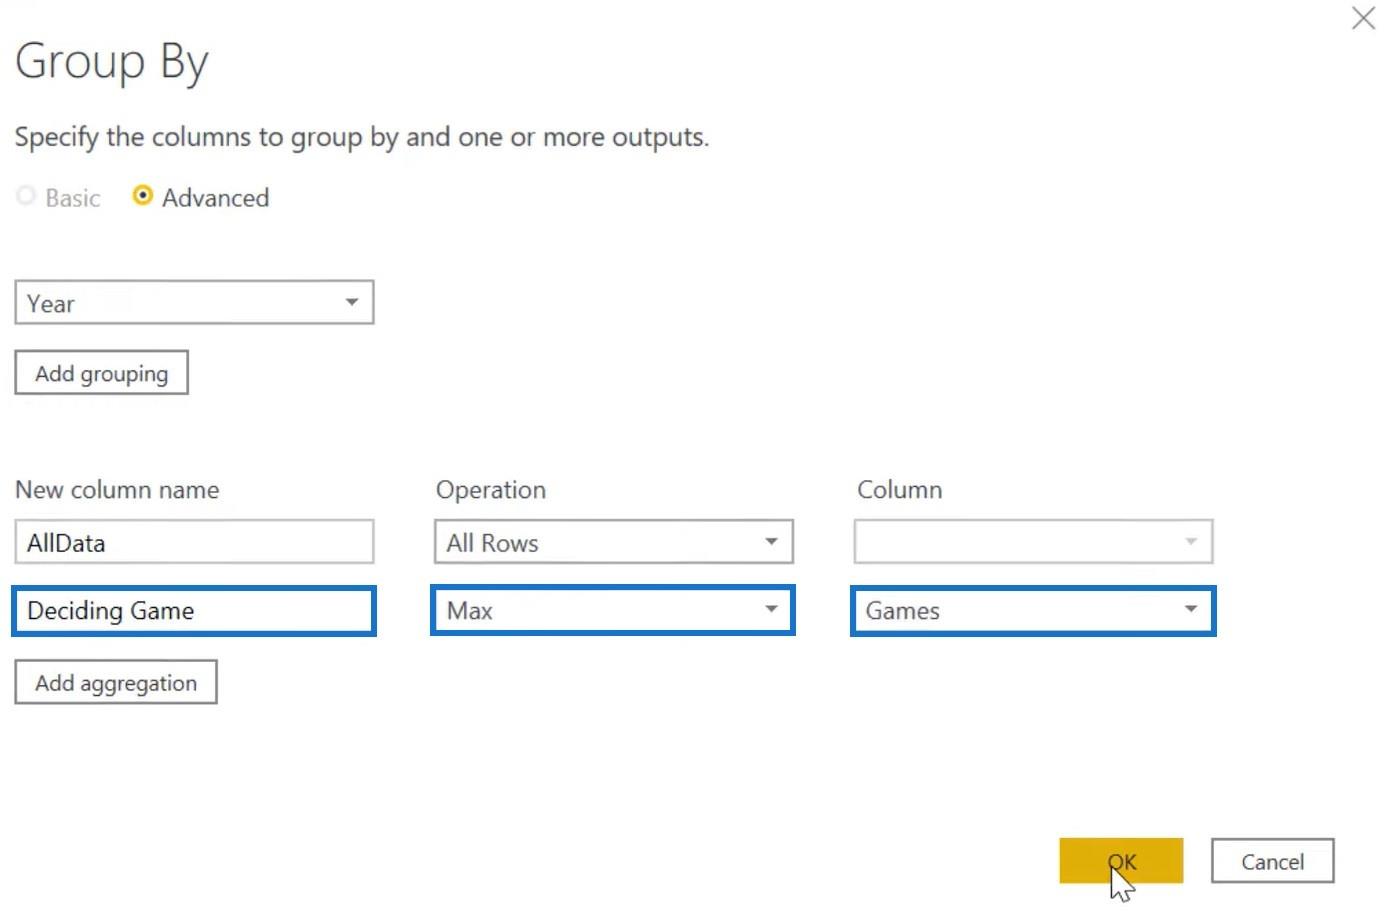Click the Add grouping button

click(x=101, y=373)
